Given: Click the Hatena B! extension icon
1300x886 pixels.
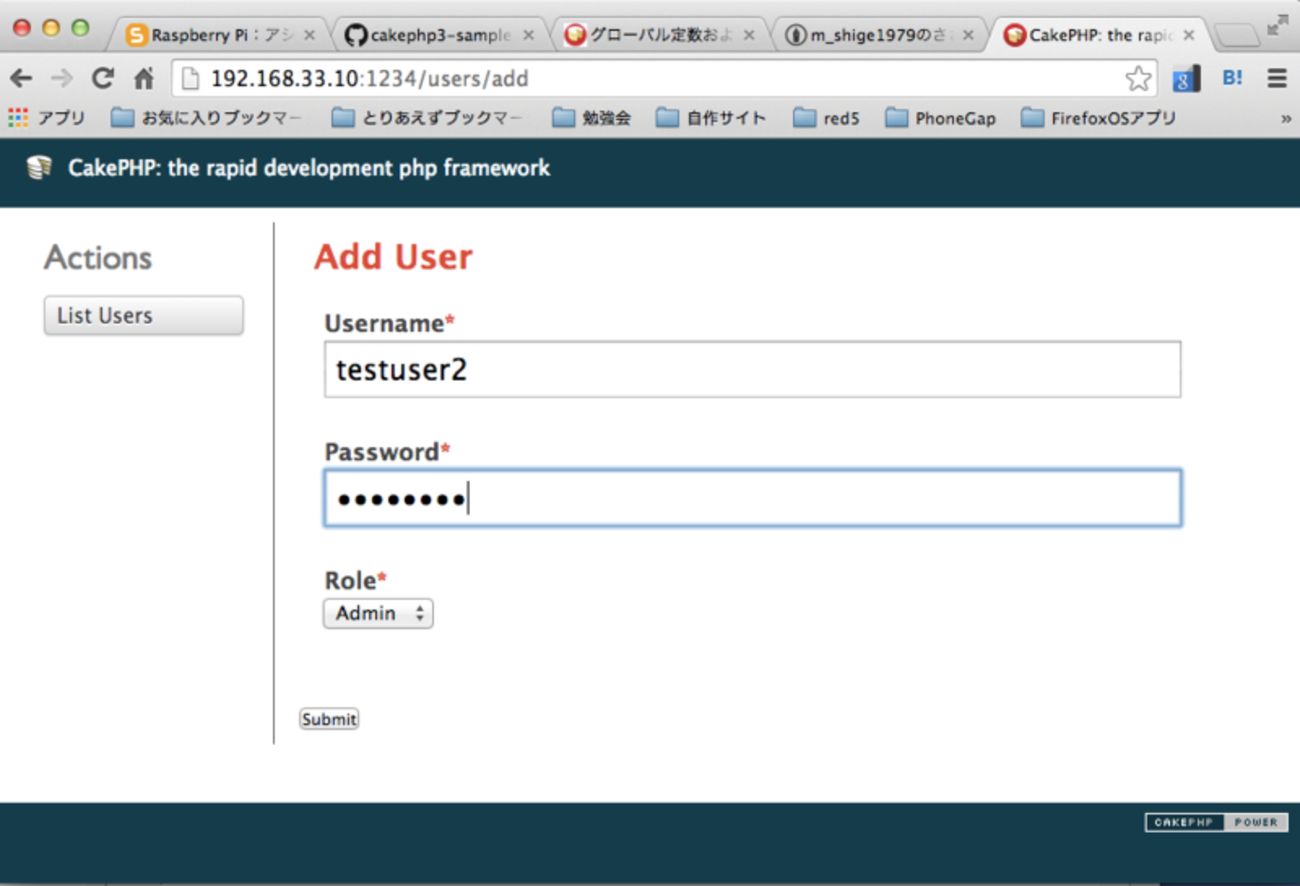Looking at the screenshot, I should click(x=1231, y=78).
